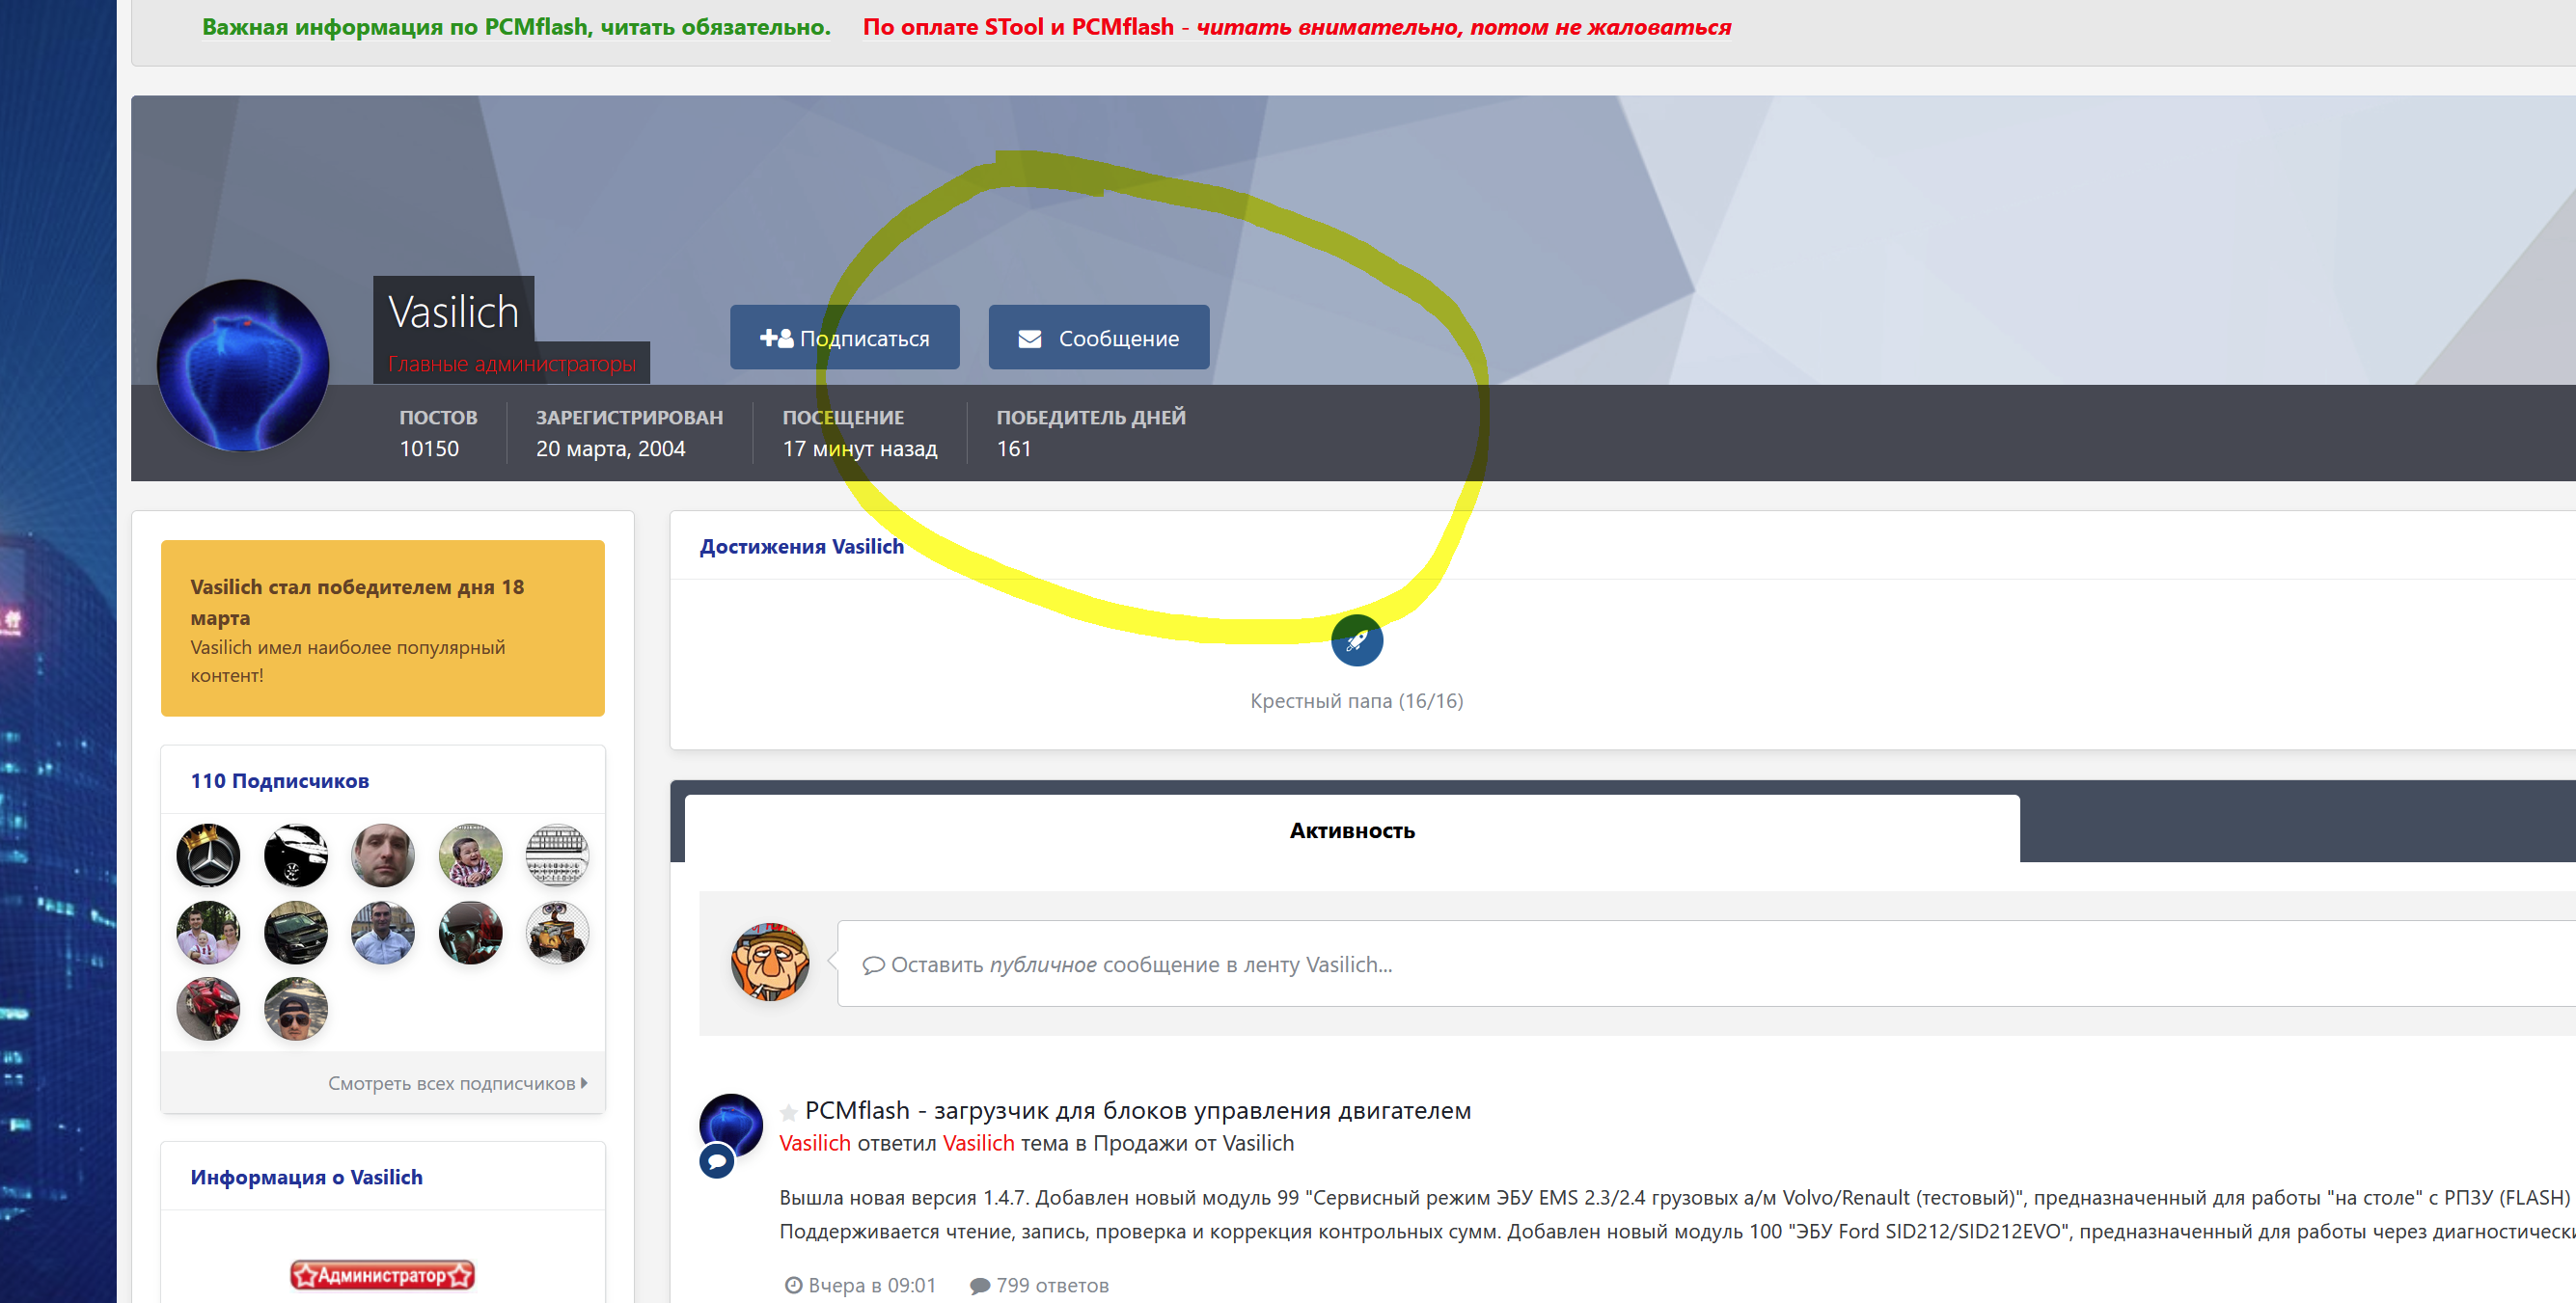Screen dimensions: 2576x1303
Task: Open the 110 Подписчиков heading link
Action: pos(279,780)
